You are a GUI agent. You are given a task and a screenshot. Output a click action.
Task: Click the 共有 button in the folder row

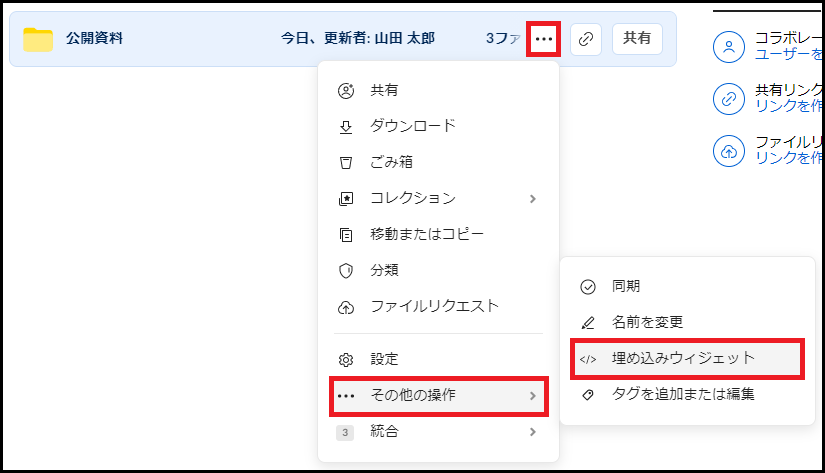point(637,38)
